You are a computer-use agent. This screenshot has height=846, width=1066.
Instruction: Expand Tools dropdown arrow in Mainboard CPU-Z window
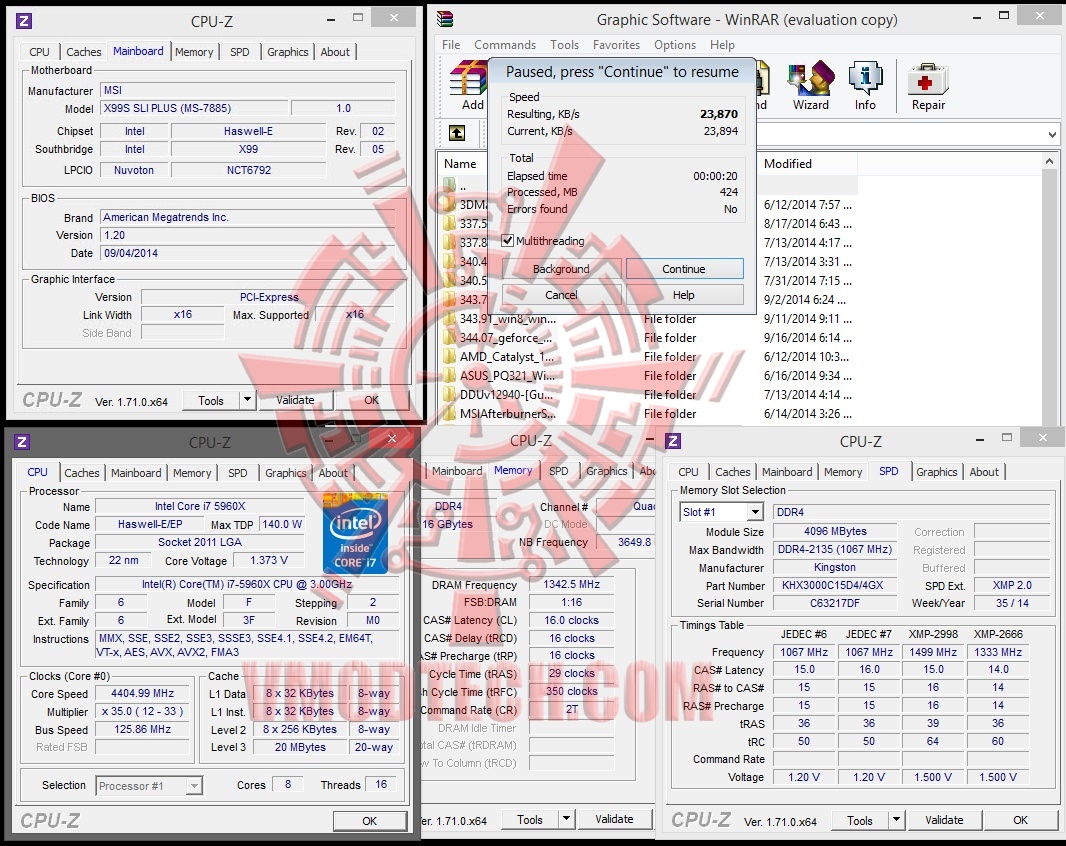point(247,400)
